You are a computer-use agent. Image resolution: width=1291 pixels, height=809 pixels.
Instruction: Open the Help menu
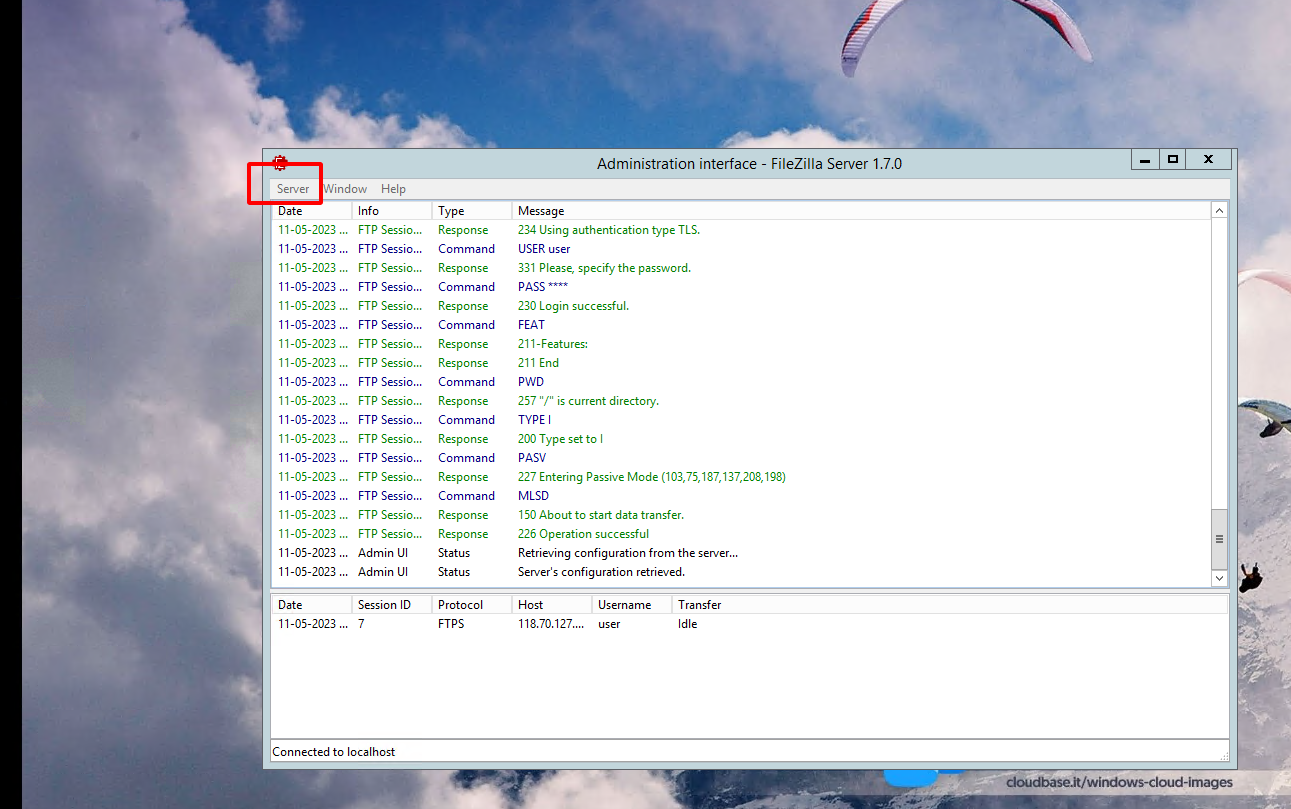point(393,188)
